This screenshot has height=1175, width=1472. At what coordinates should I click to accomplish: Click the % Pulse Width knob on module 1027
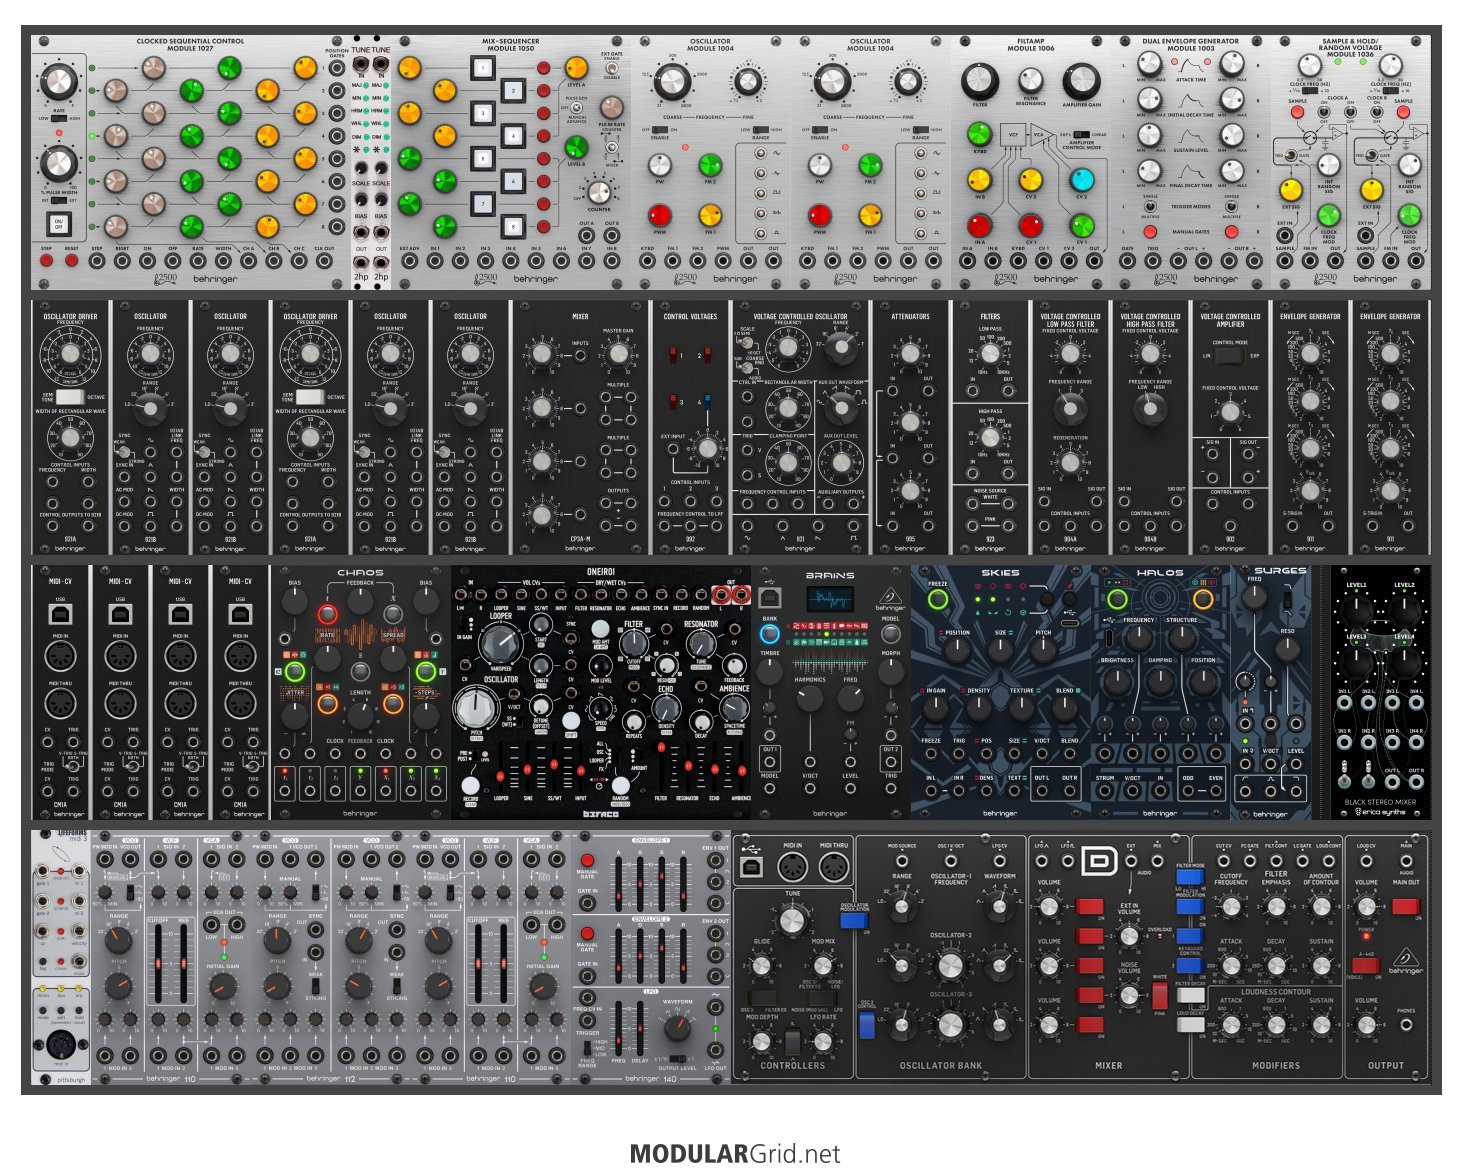point(58,163)
